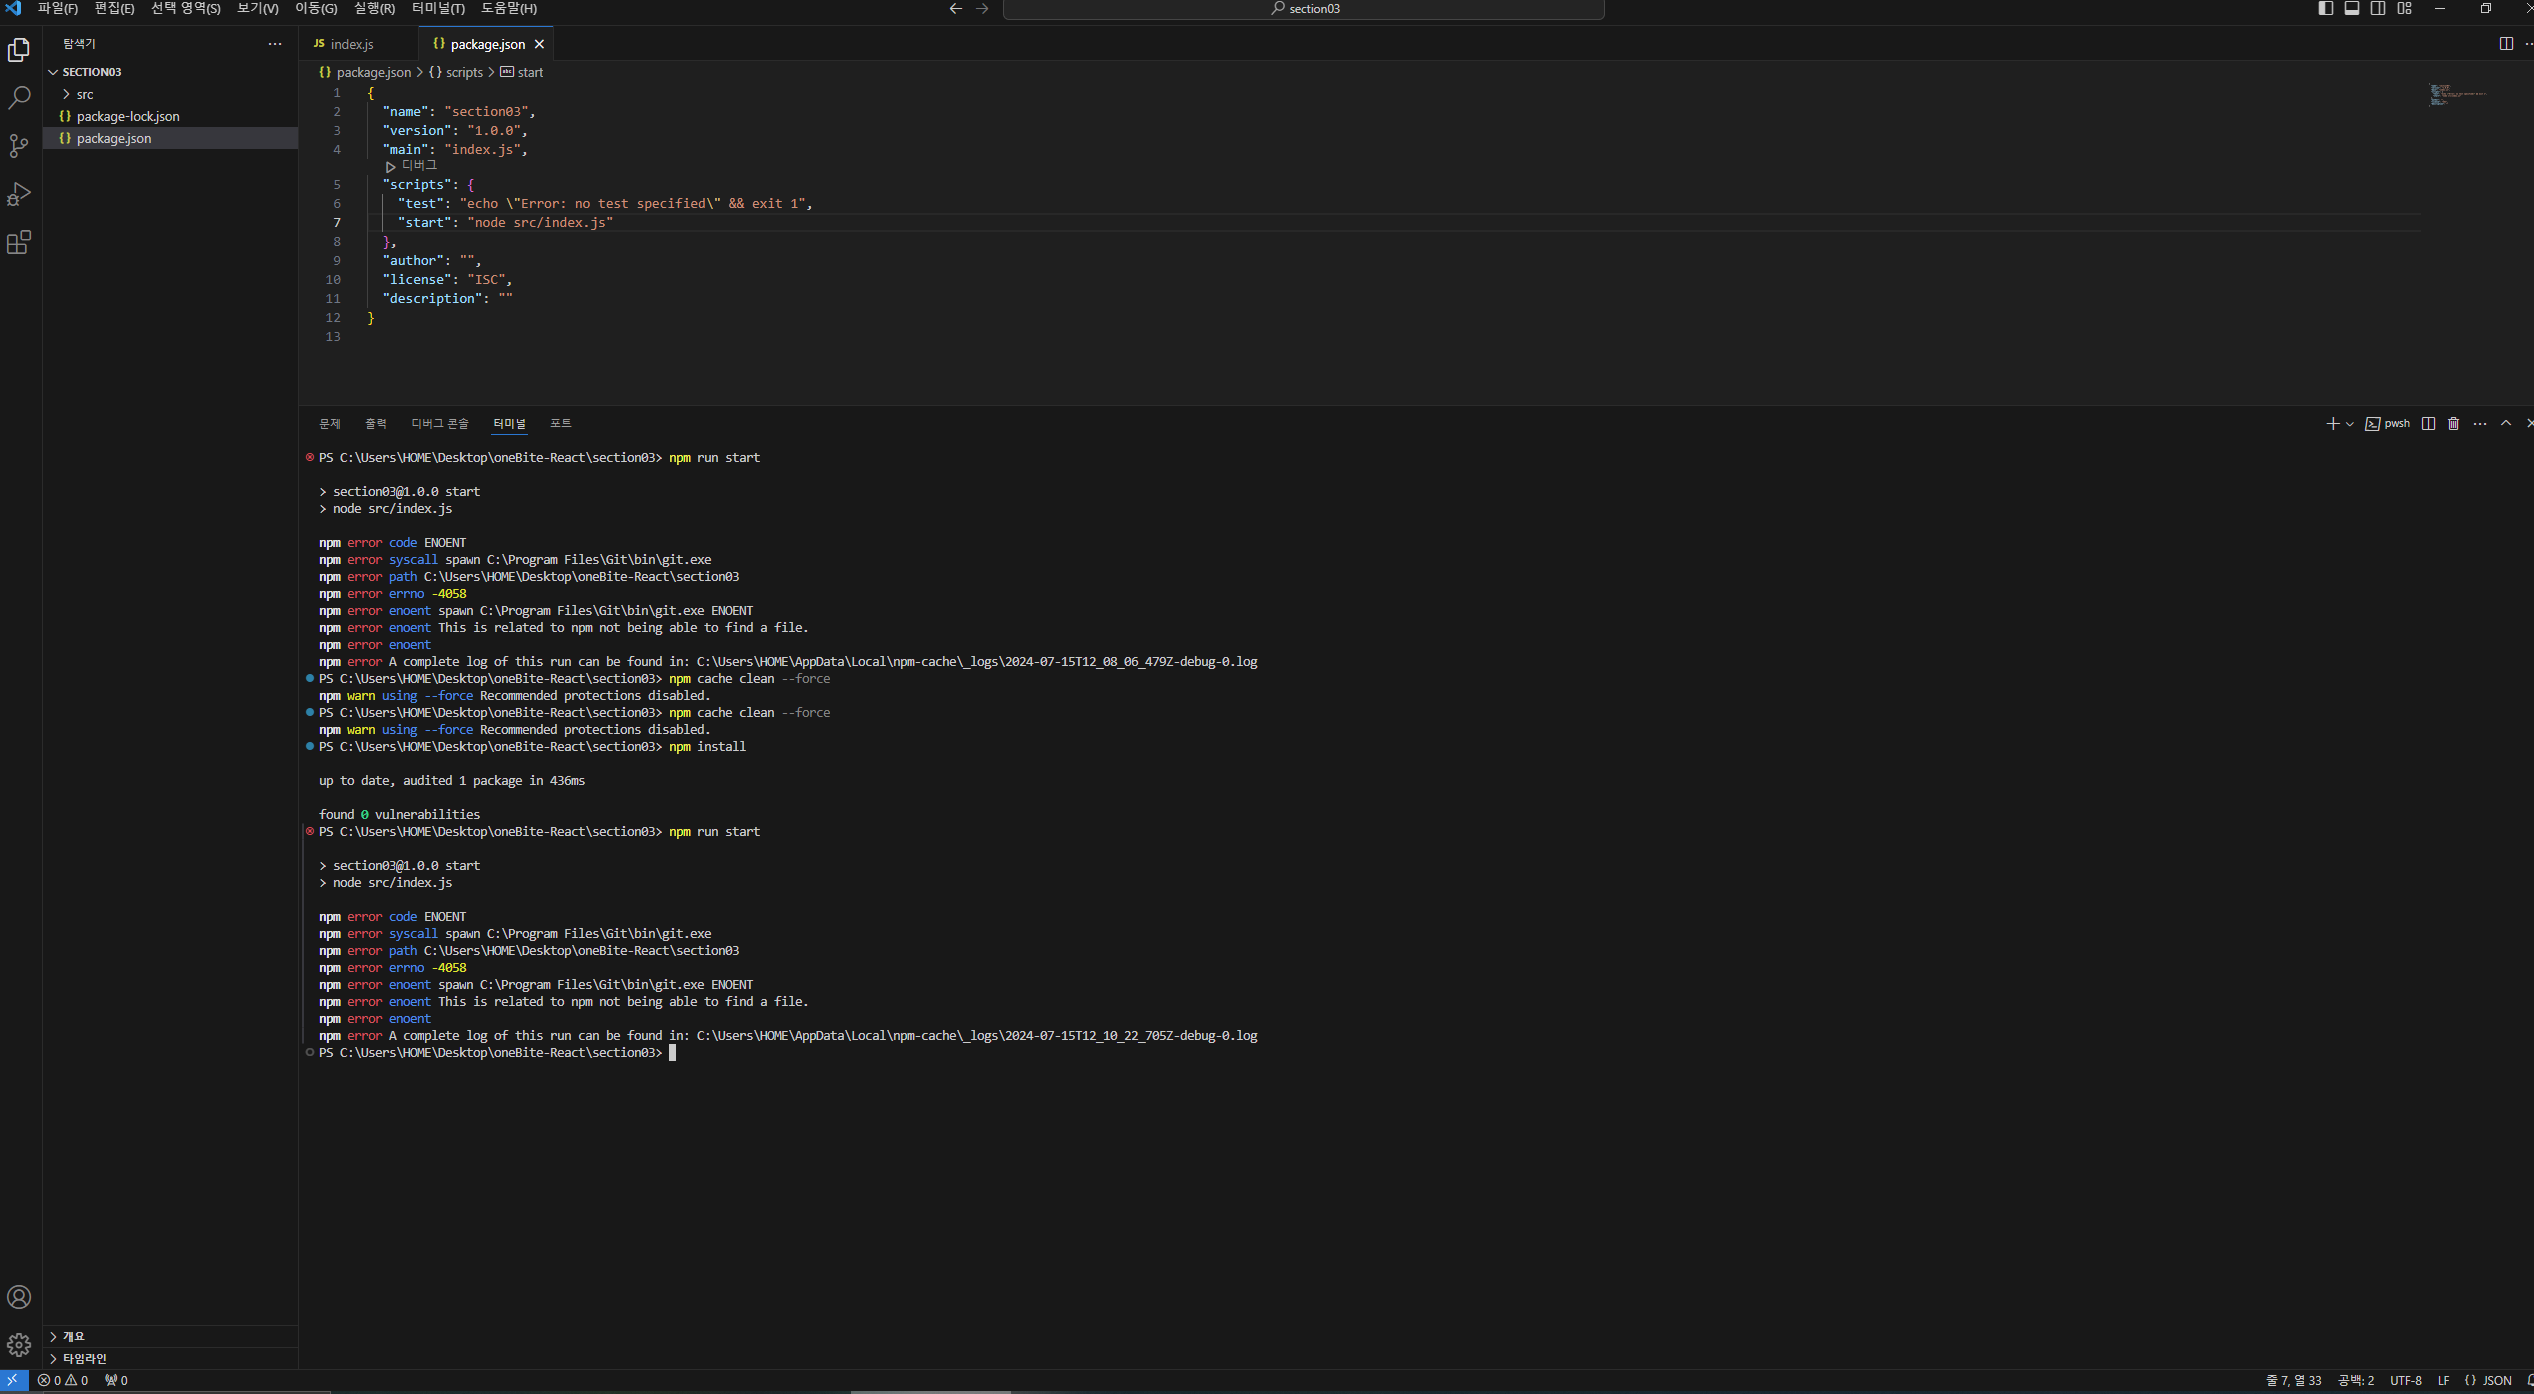The height and width of the screenshot is (1394, 2534).
Task: Close the package.json editor tab
Action: 539,44
